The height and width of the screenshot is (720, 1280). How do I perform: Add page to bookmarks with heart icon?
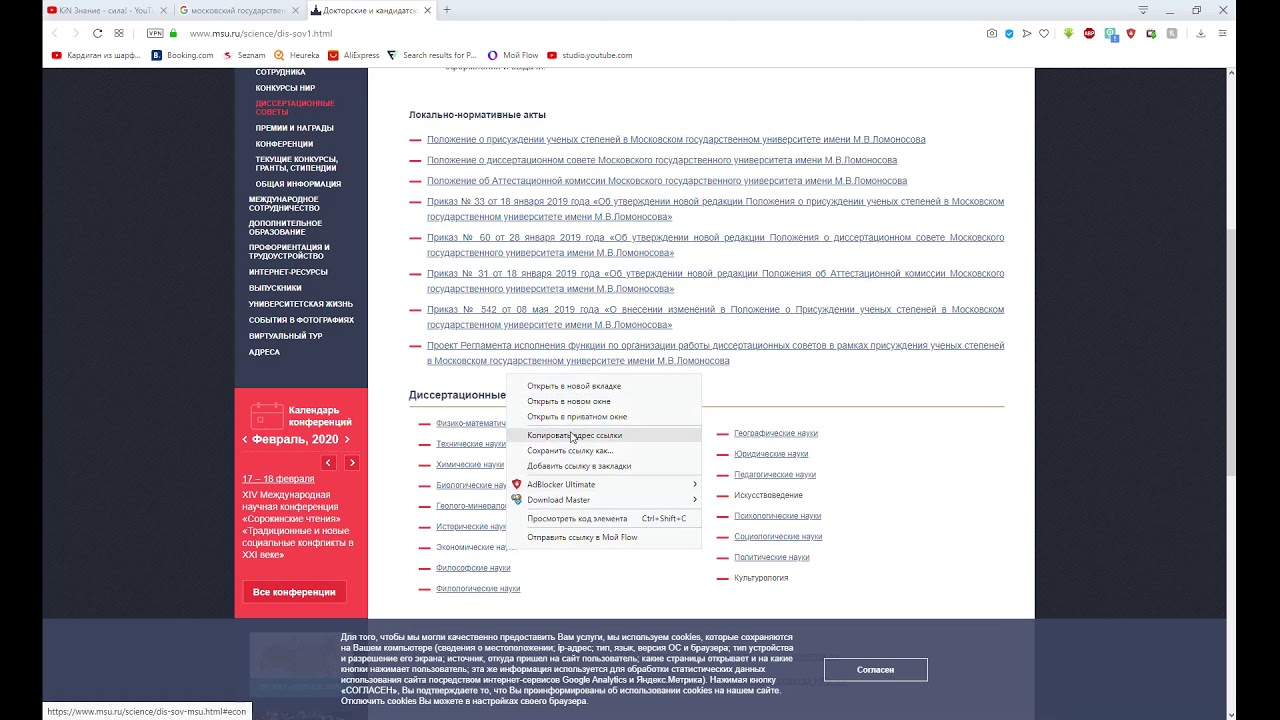pos(1044,33)
